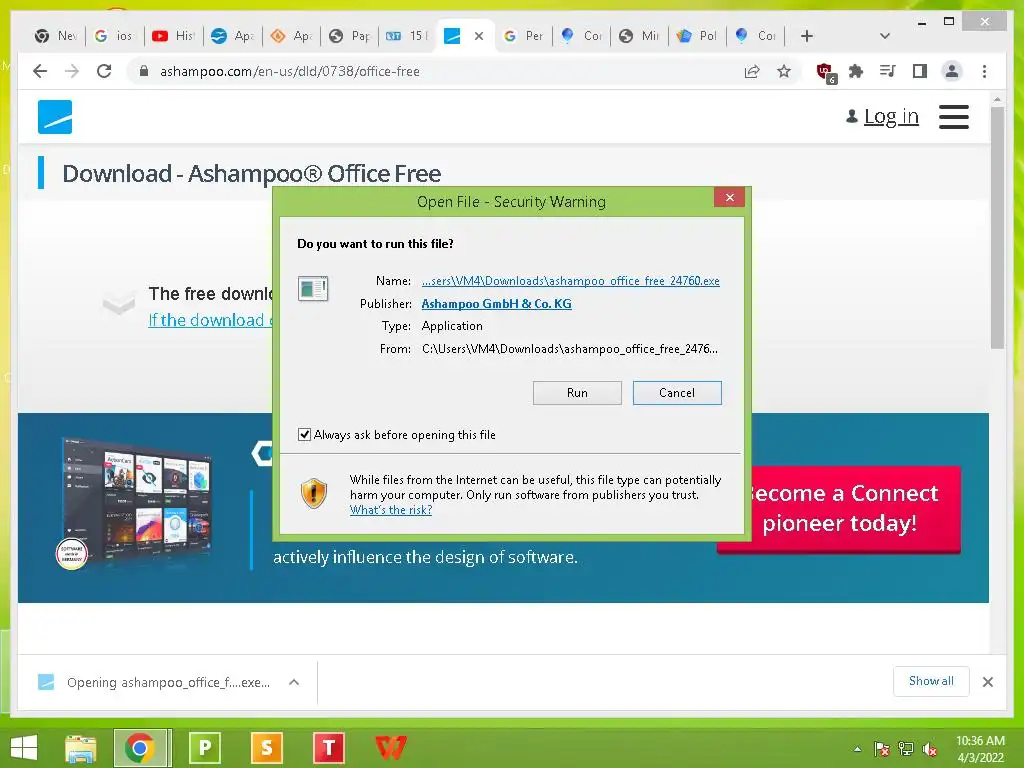Switch to the YouTube 'His' tab
The height and width of the screenshot is (768, 1024).
pos(173,36)
